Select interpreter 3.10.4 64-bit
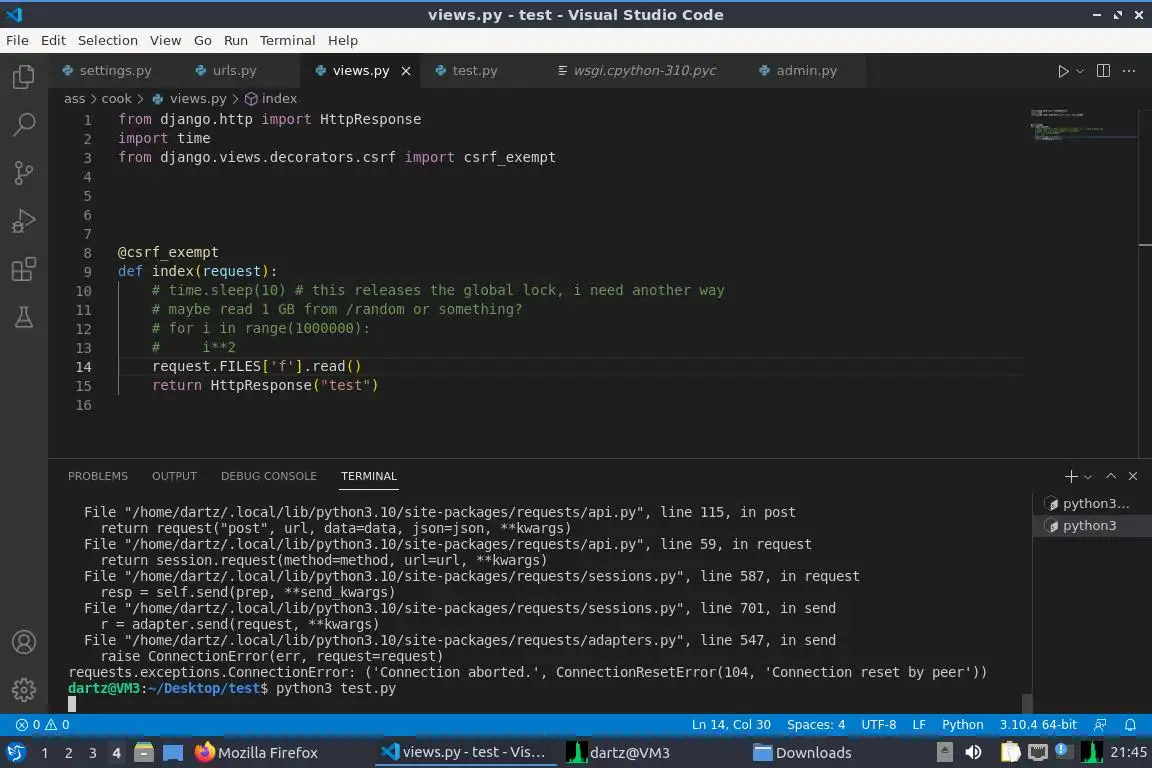 point(1037,725)
